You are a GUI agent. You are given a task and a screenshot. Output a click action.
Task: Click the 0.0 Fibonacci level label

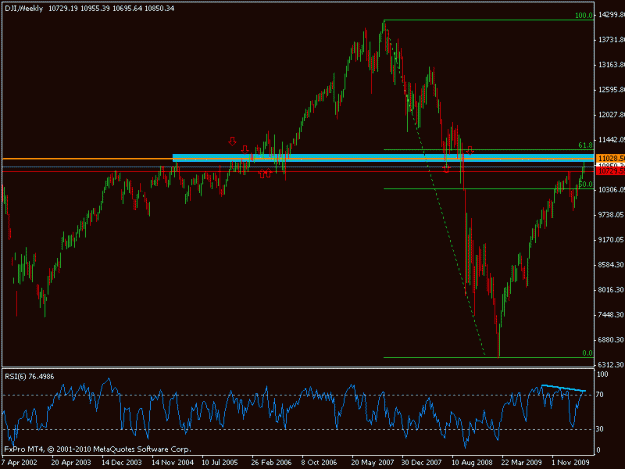point(588,353)
